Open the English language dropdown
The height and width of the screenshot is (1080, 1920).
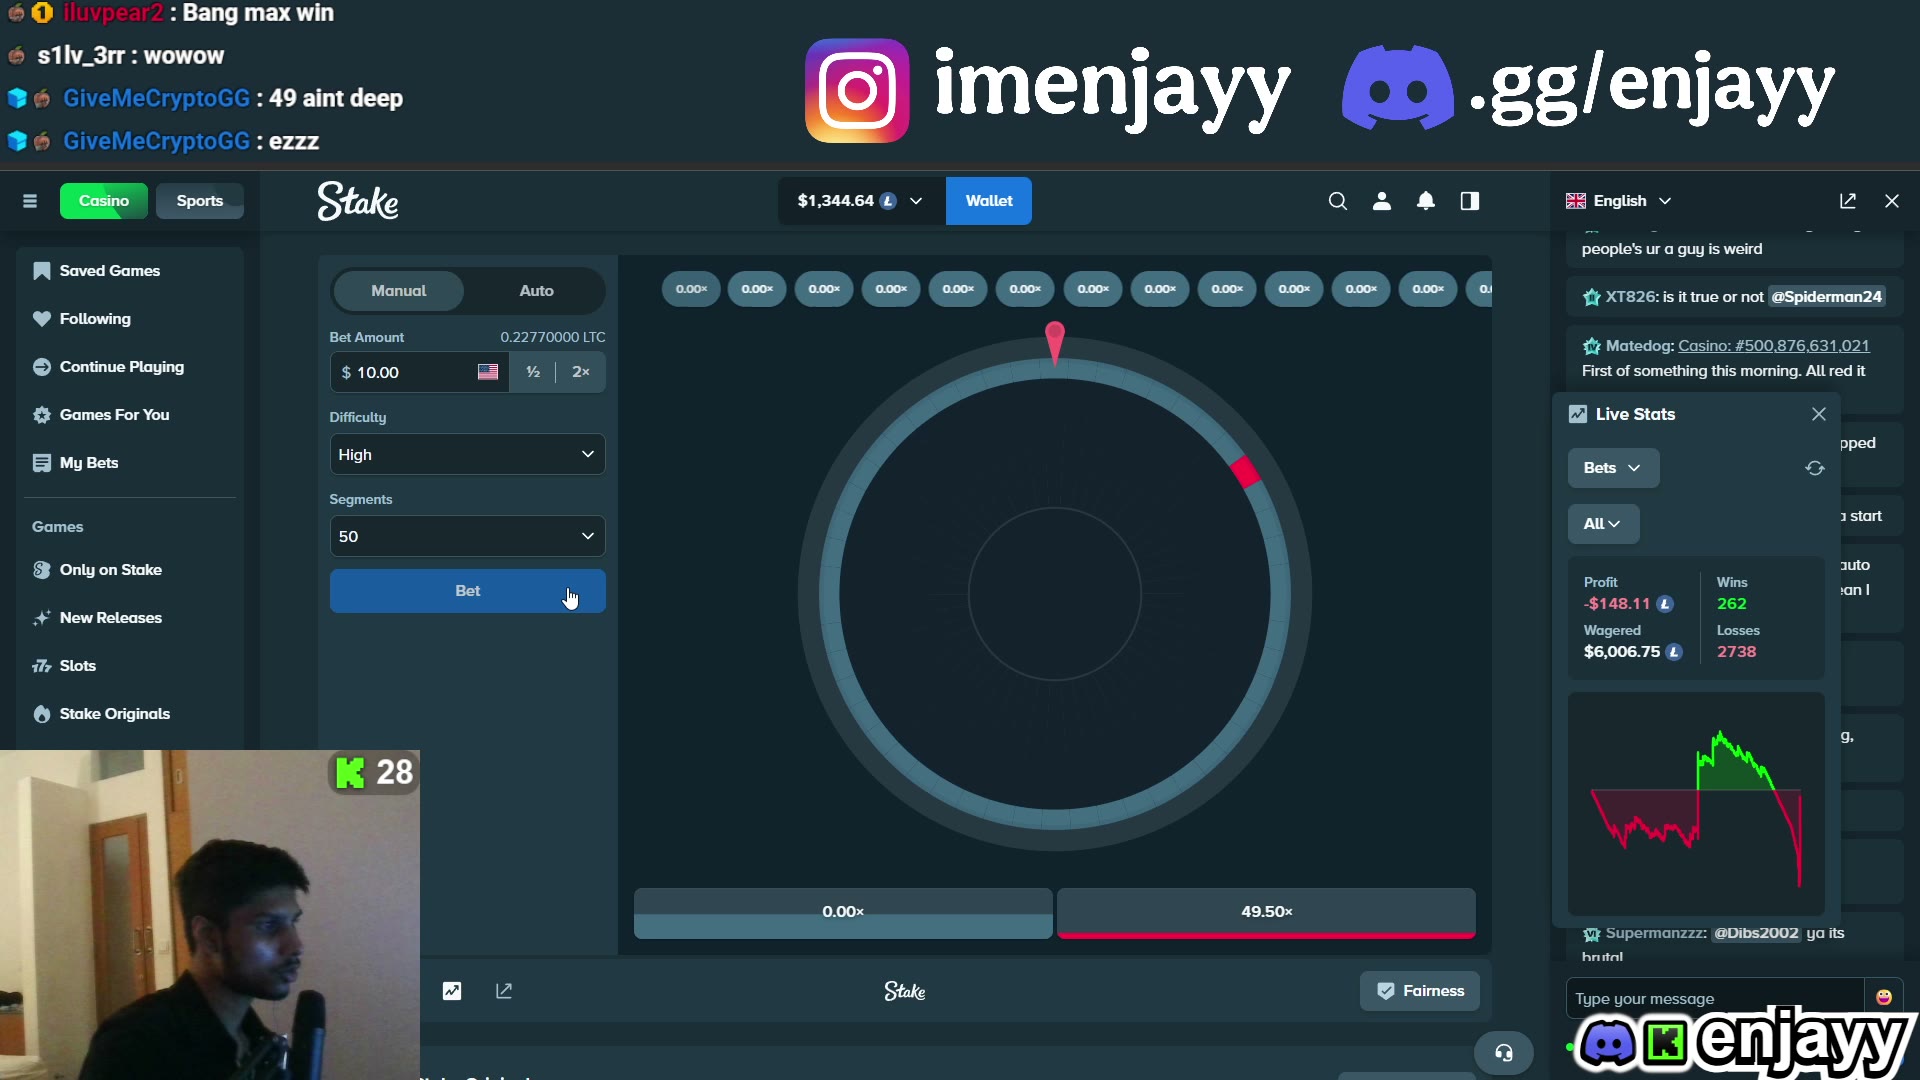(x=1619, y=201)
